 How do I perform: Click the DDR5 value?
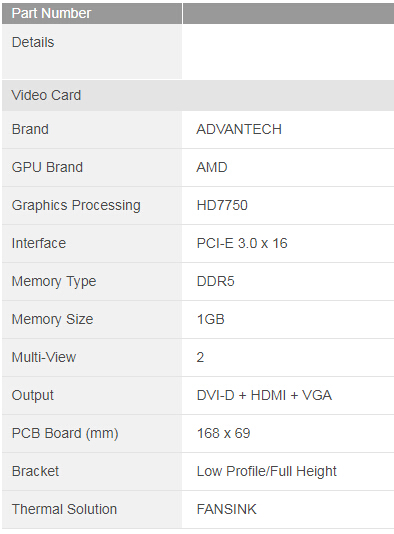[x=216, y=281]
